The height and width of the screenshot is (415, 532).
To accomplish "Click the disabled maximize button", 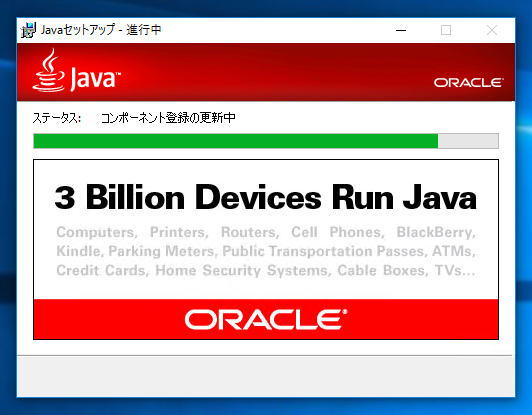I will (x=446, y=30).
